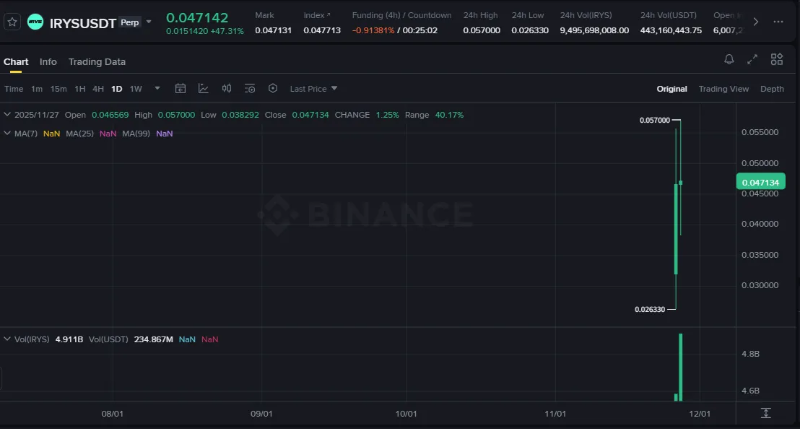The width and height of the screenshot is (800, 429).
Task: Click the Range 40.17% value
Action: [449, 115]
